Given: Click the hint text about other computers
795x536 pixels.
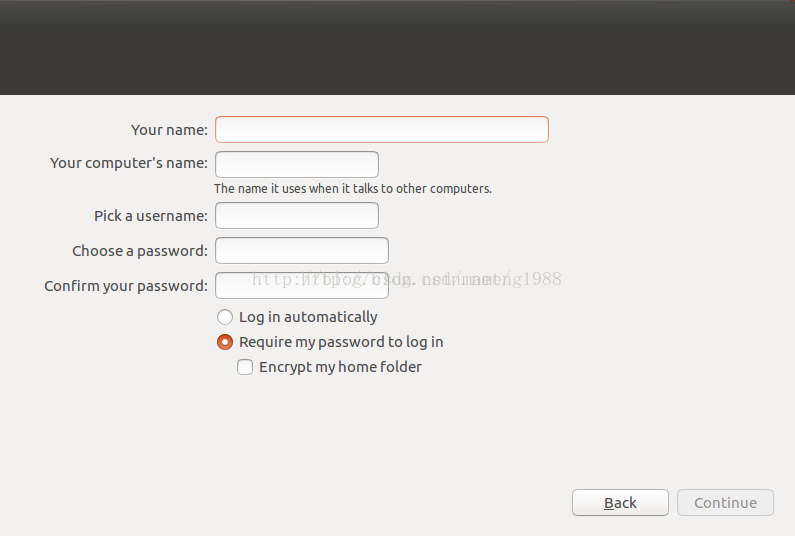Looking at the screenshot, I should click(x=353, y=189).
